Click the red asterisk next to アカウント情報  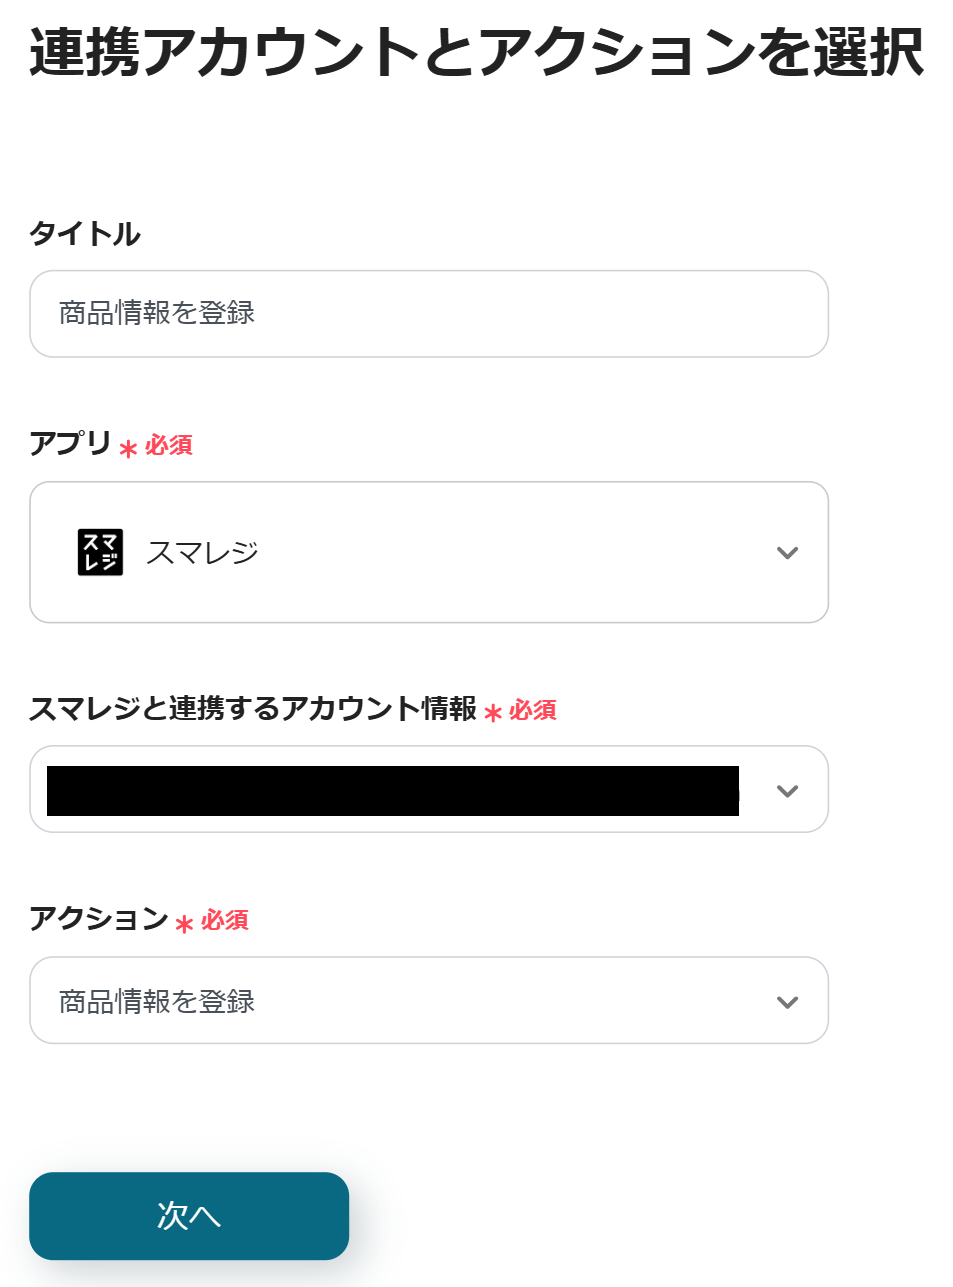(492, 714)
